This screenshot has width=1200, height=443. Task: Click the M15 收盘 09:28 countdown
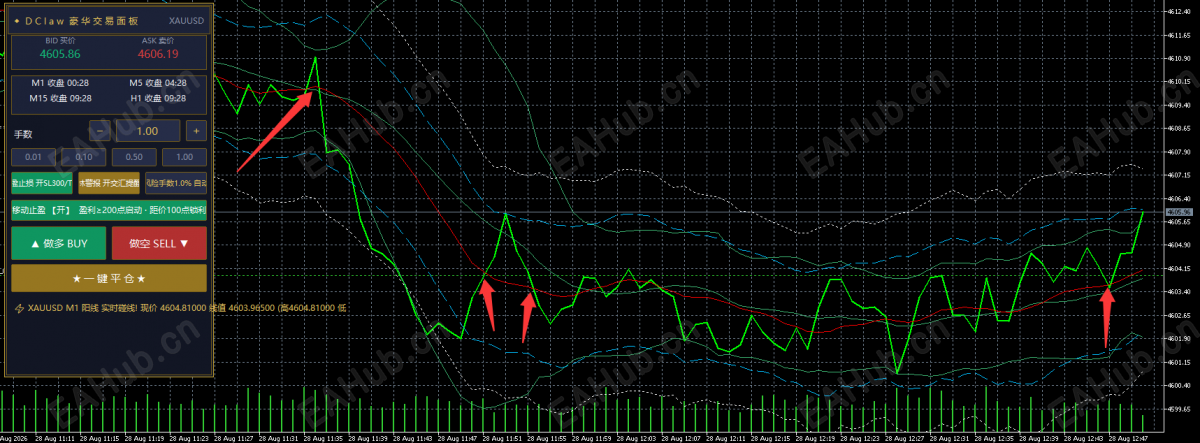point(60,98)
